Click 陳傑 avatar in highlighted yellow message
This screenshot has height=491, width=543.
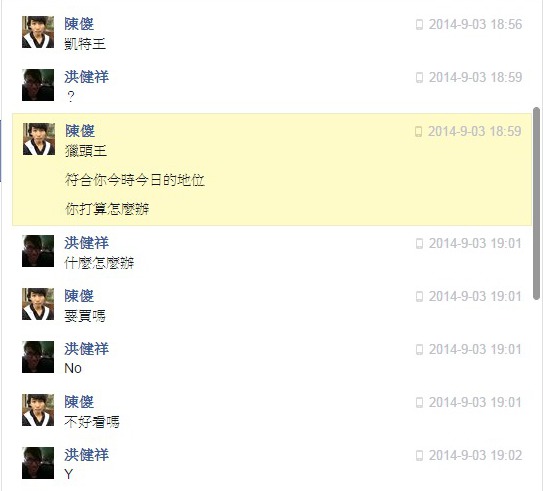coord(39,139)
